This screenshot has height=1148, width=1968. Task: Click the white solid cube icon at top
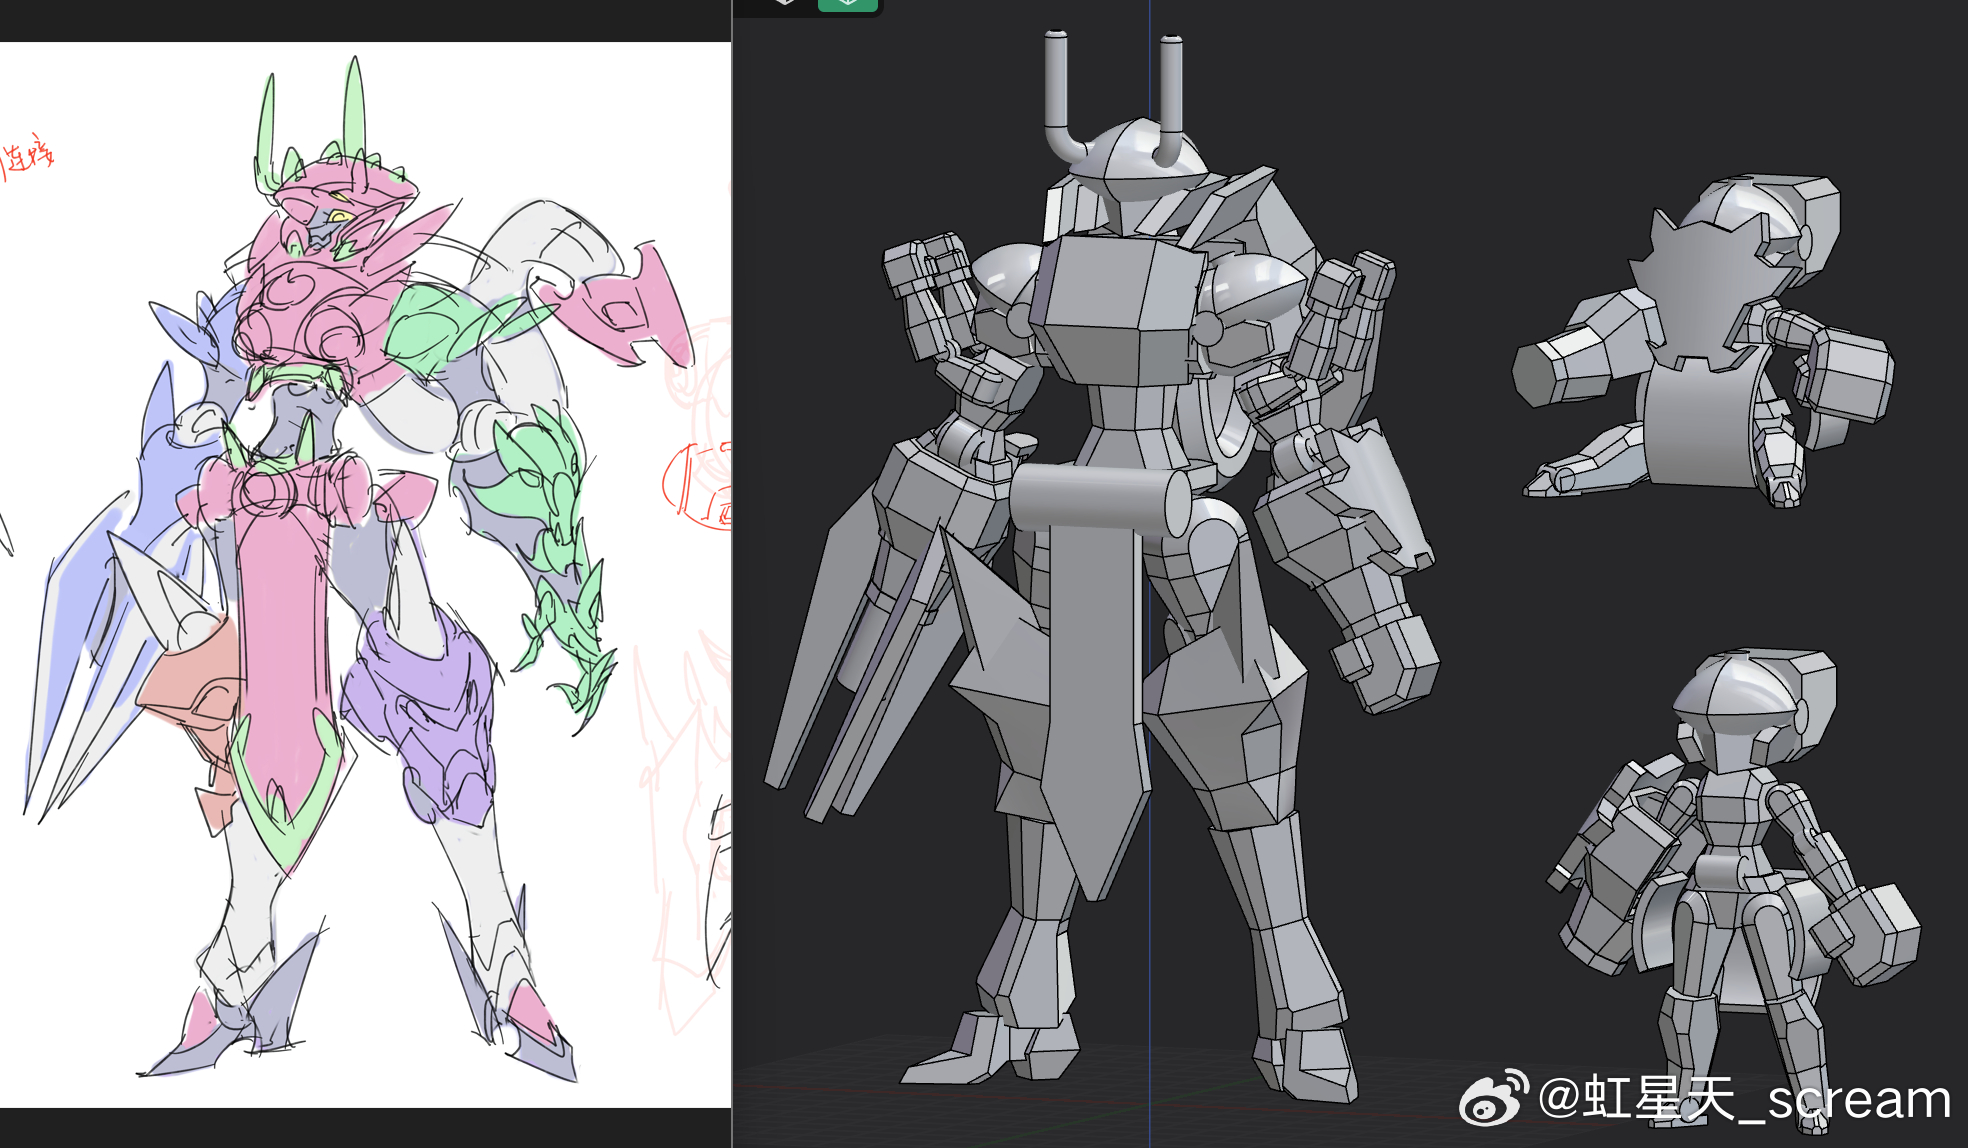coord(786,3)
